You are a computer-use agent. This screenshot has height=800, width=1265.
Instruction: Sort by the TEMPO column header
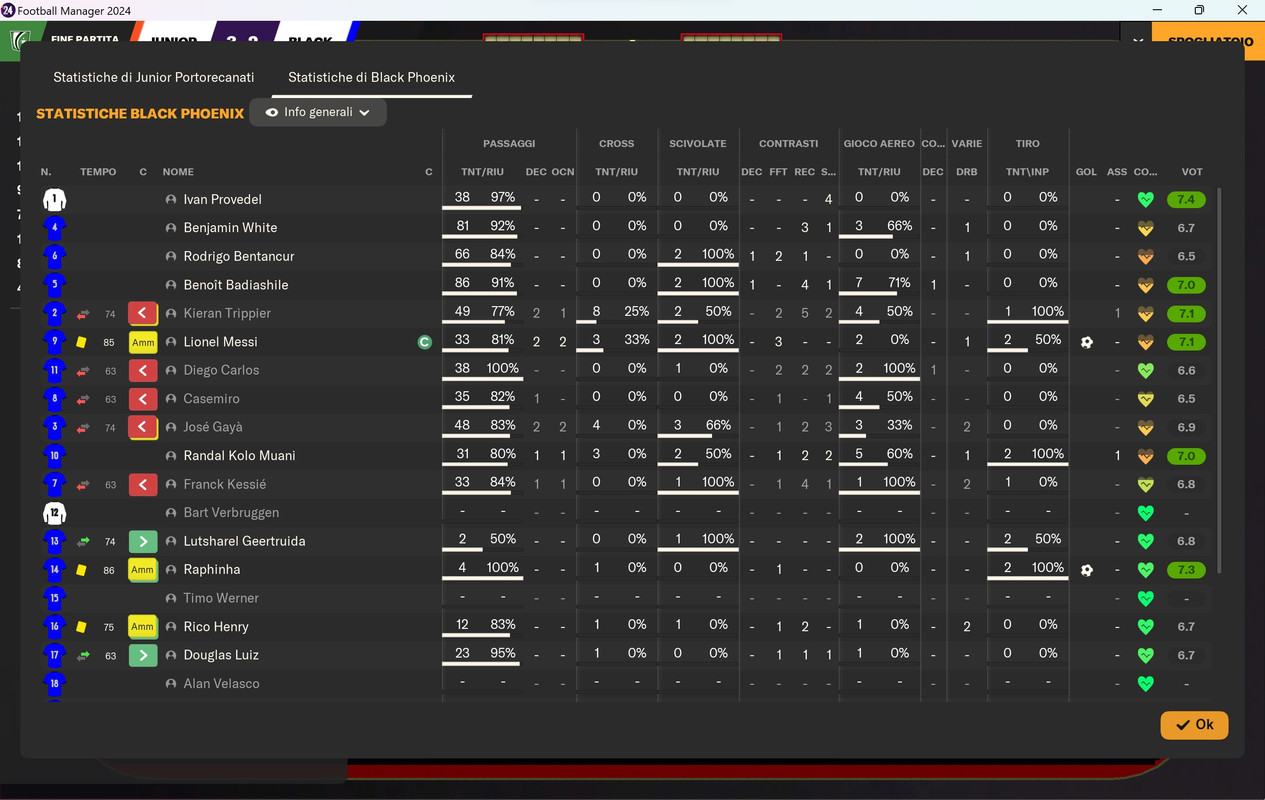pyautogui.click(x=98, y=172)
